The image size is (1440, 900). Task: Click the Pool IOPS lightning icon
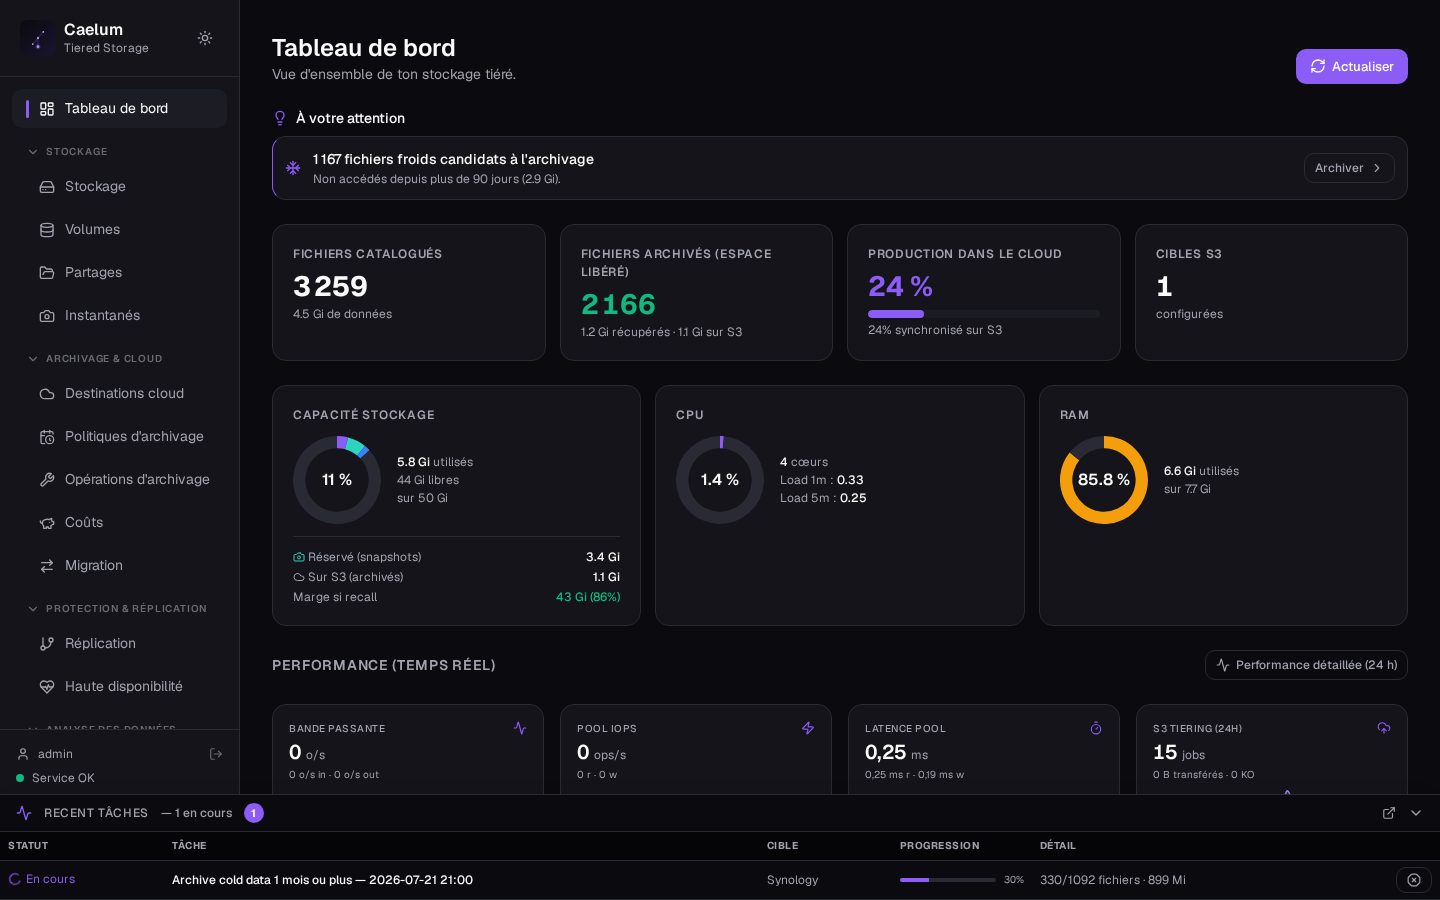pos(808,728)
